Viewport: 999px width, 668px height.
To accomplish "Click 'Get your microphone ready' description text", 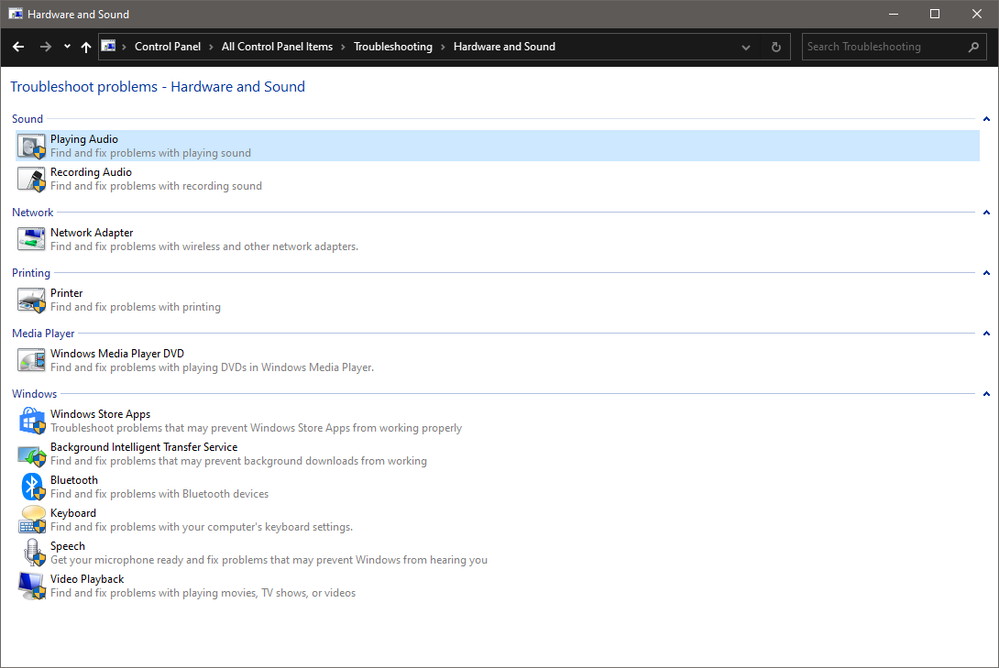I will [x=269, y=560].
